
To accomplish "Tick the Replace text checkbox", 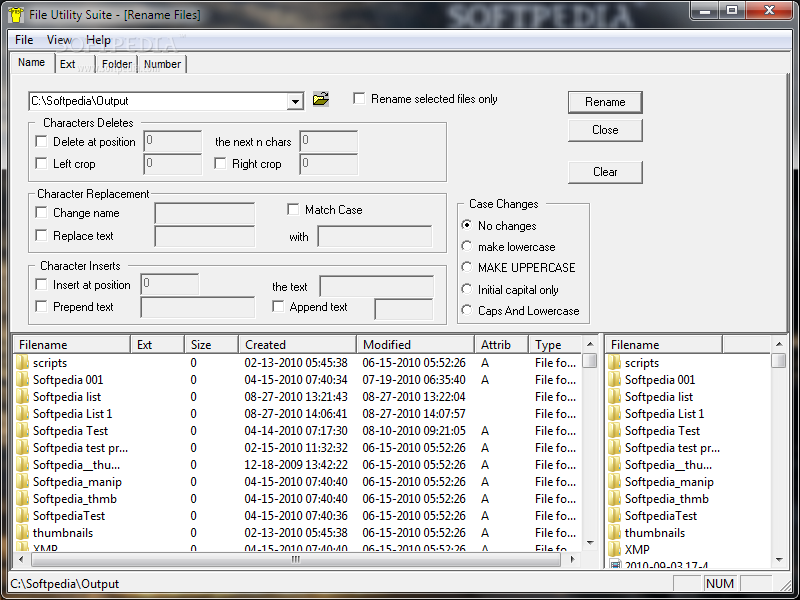I will point(41,235).
